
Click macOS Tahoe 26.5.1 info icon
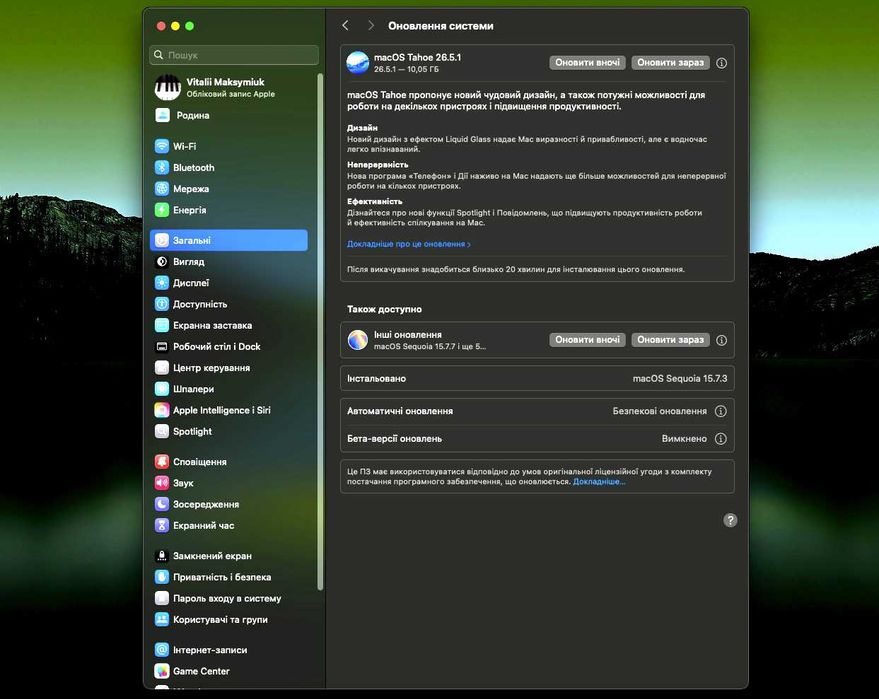coord(721,63)
